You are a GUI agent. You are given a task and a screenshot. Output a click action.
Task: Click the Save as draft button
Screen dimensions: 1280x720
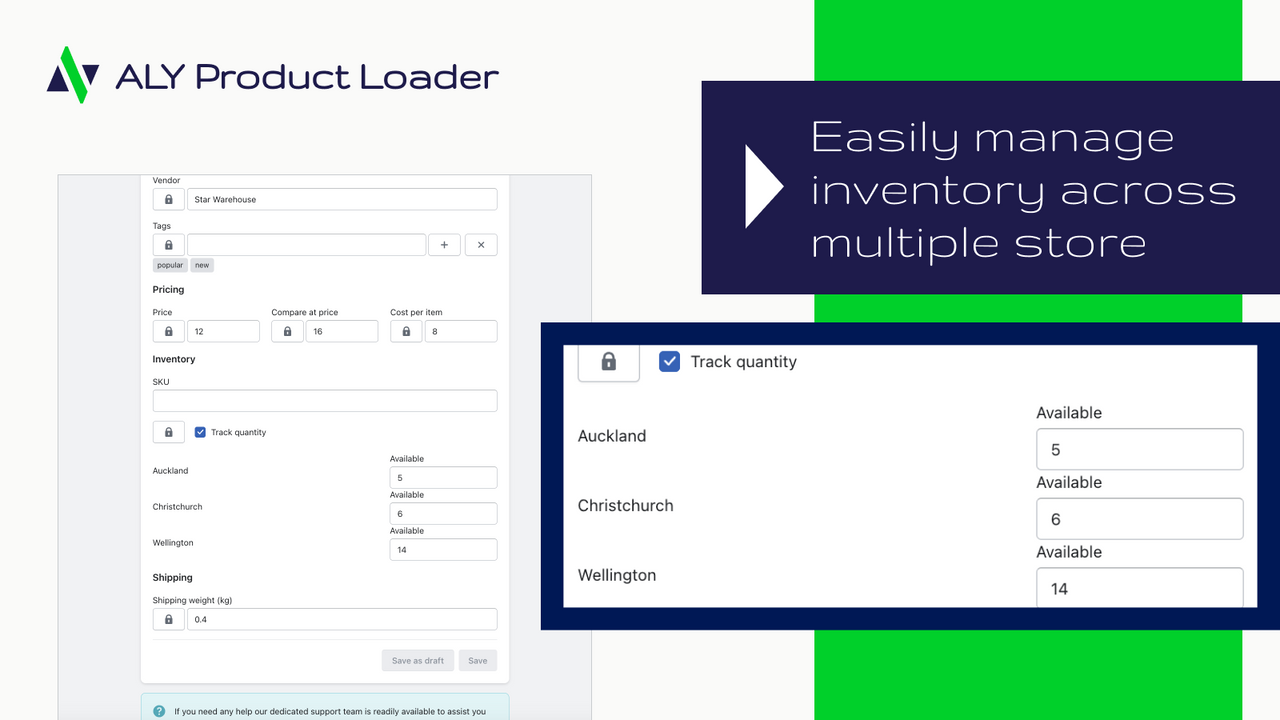[418, 660]
